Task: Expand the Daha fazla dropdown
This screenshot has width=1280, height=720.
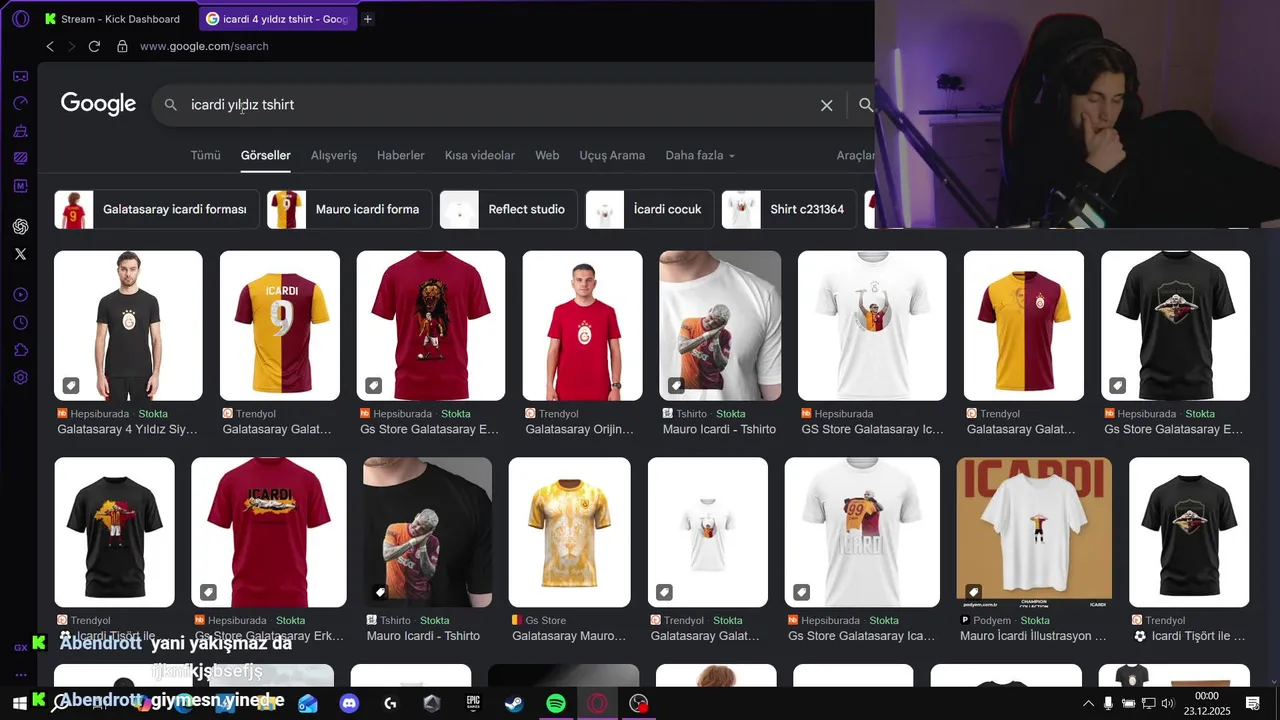Action: (700, 155)
